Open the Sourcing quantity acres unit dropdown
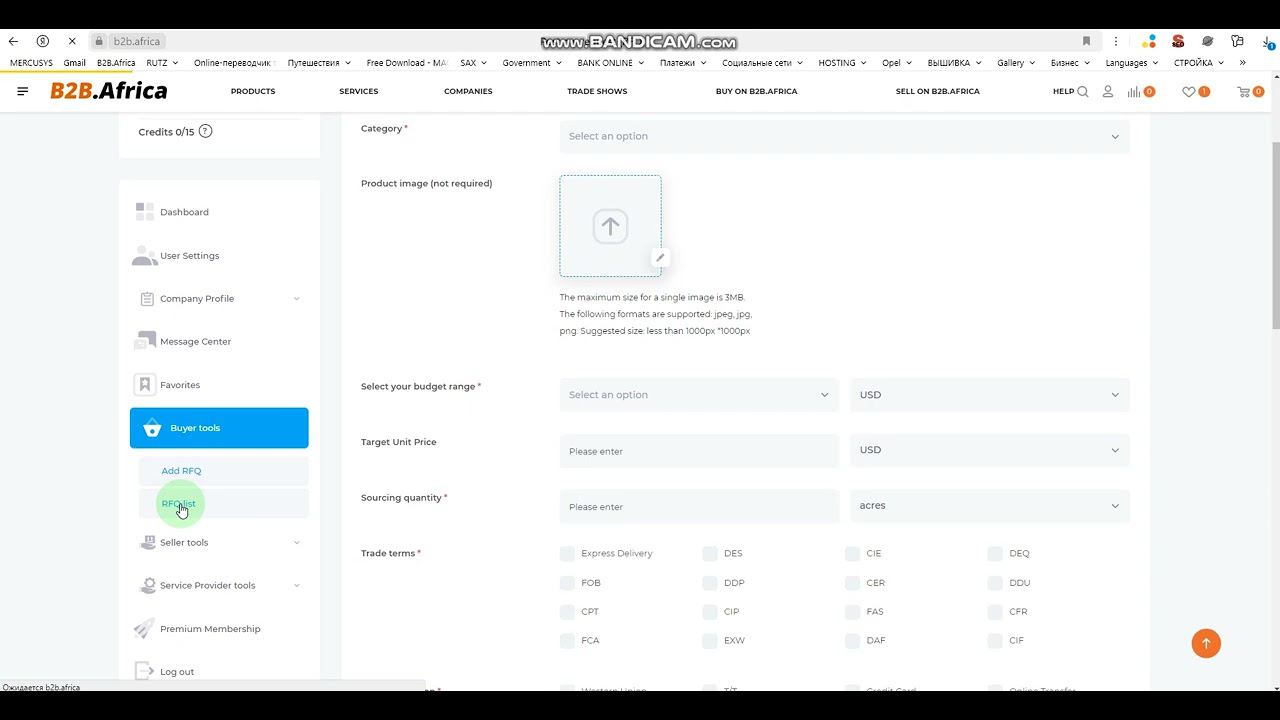Image resolution: width=1280 pixels, height=720 pixels. (x=989, y=506)
